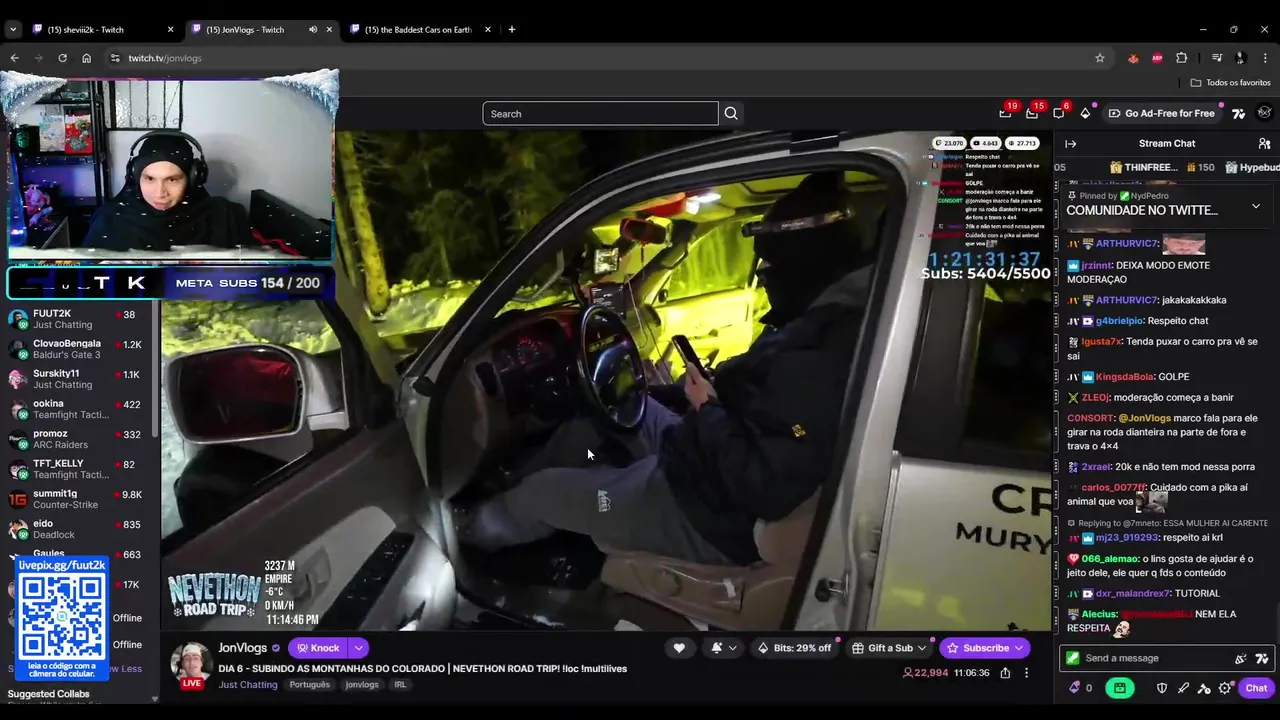Click the THINFREE gift leaderboard entry
The height and width of the screenshot is (720, 1280).
point(1161,167)
